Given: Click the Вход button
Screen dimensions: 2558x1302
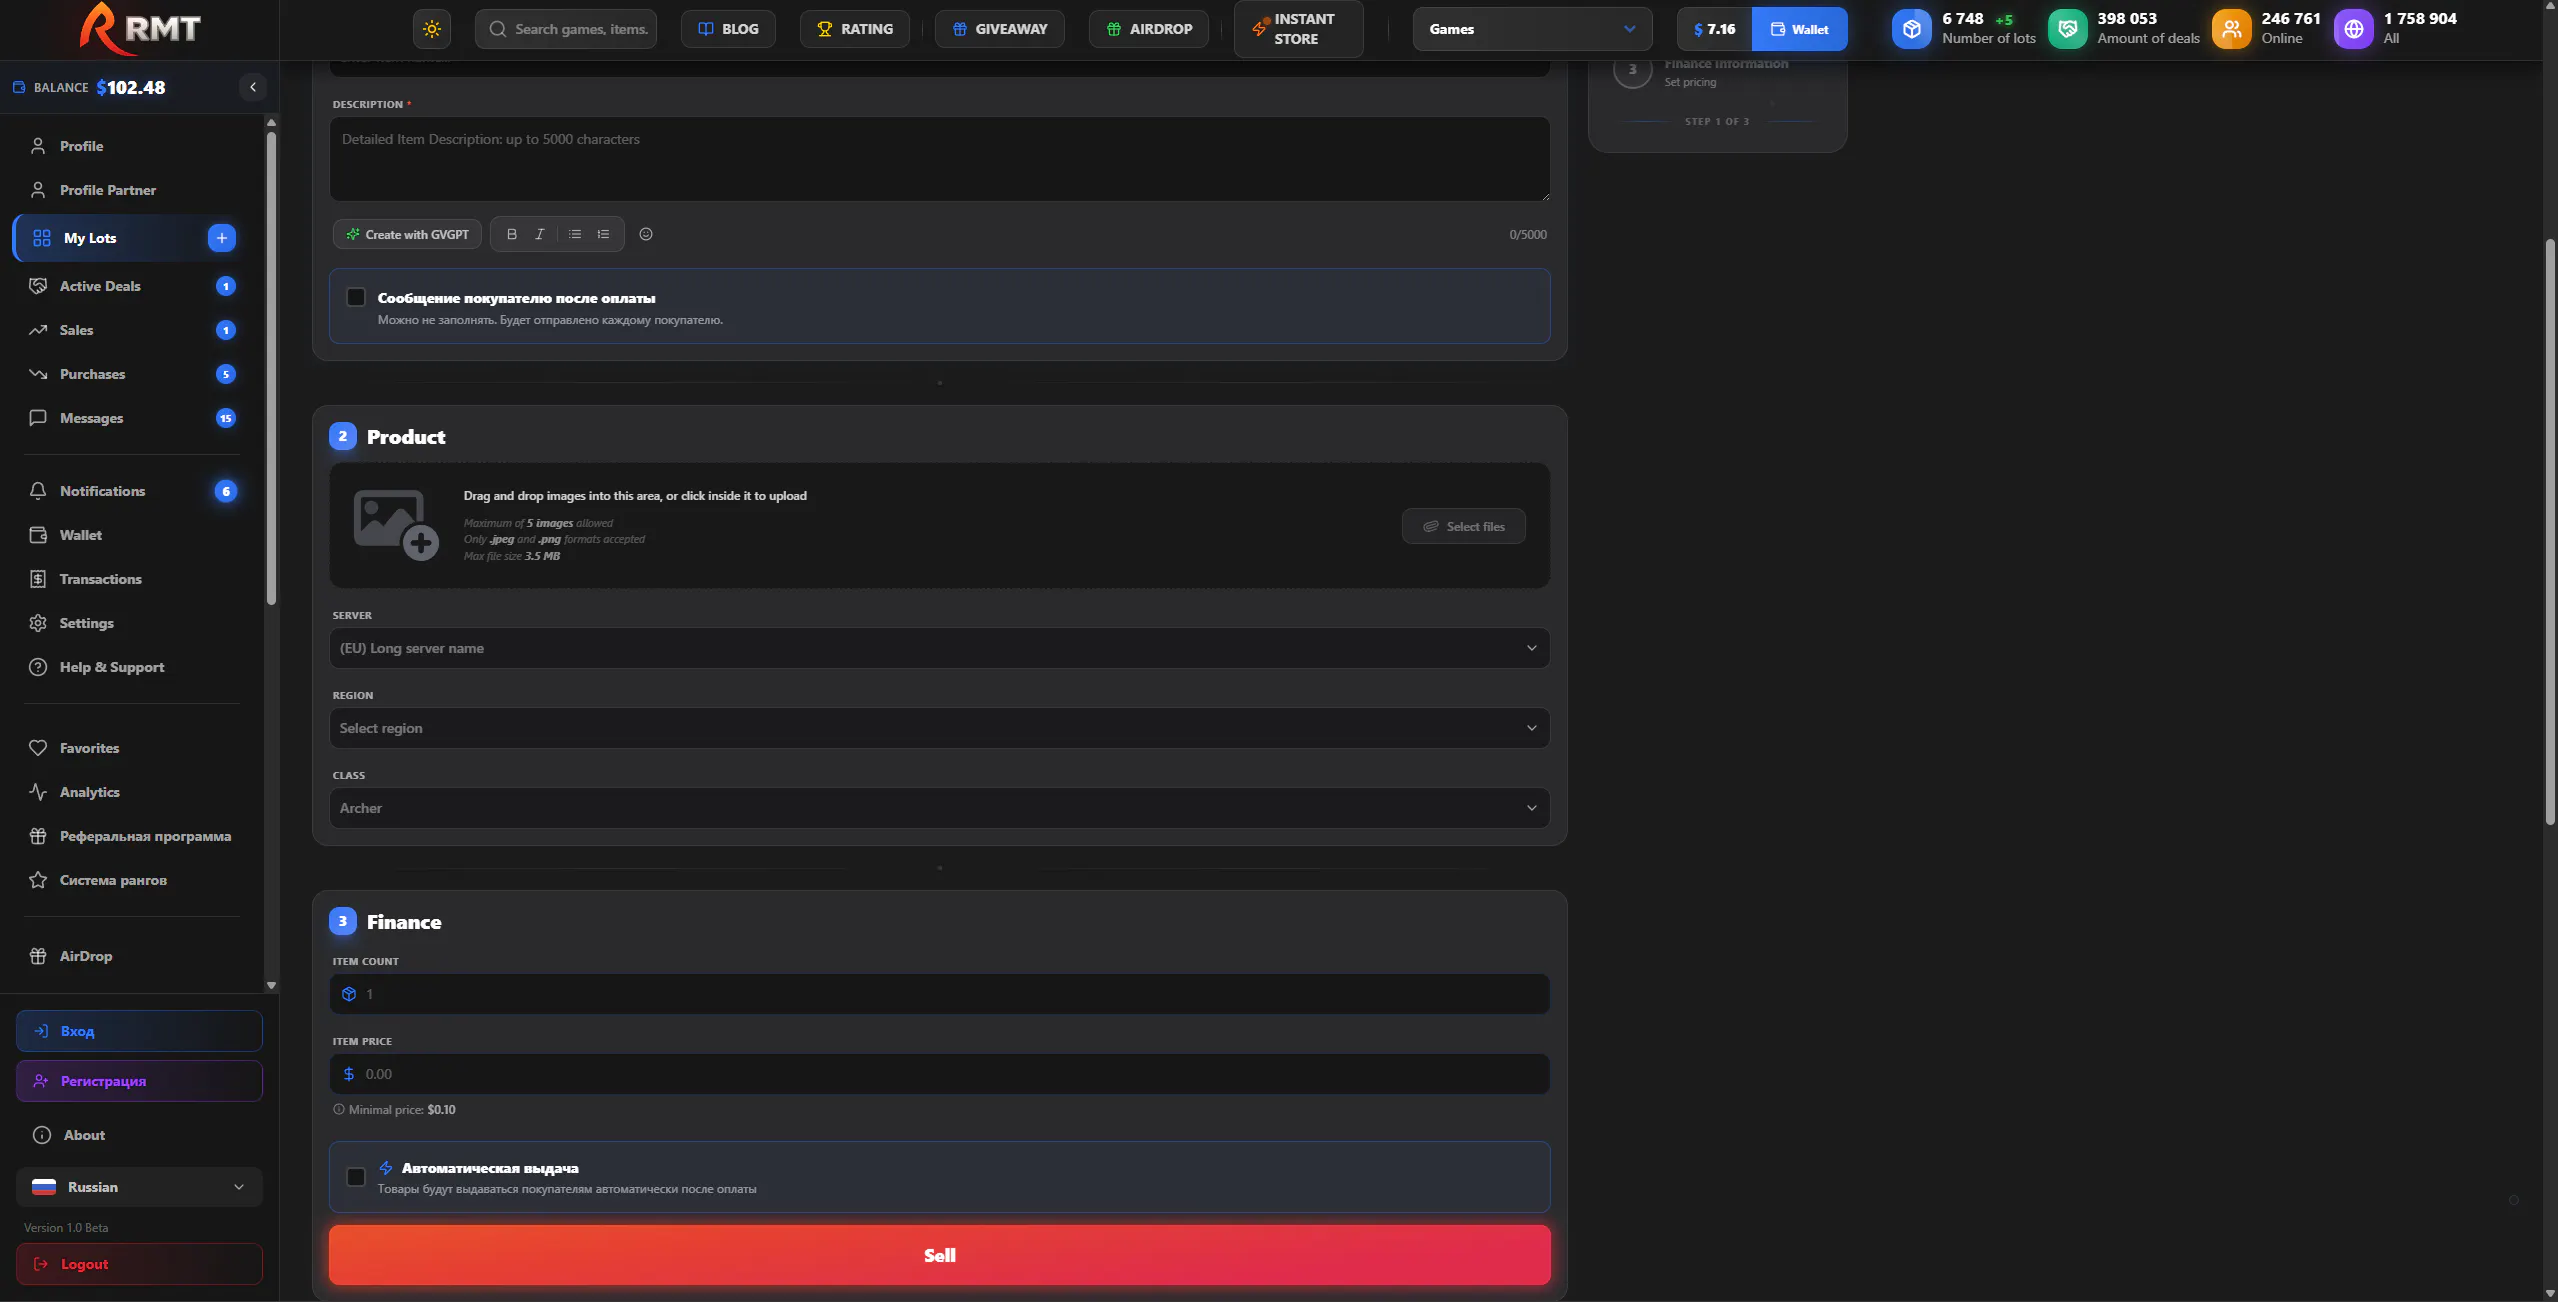Looking at the screenshot, I should [x=139, y=1031].
